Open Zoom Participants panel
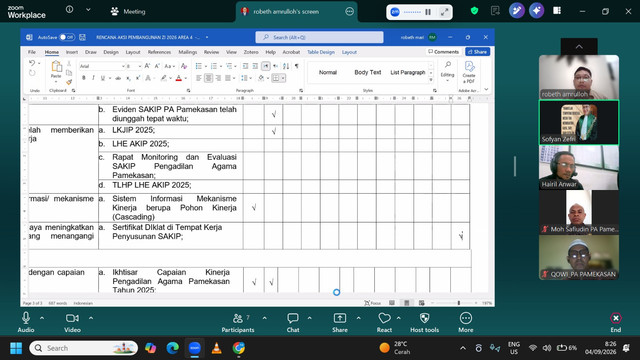This screenshot has height=360, width=640. click(x=238, y=323)
